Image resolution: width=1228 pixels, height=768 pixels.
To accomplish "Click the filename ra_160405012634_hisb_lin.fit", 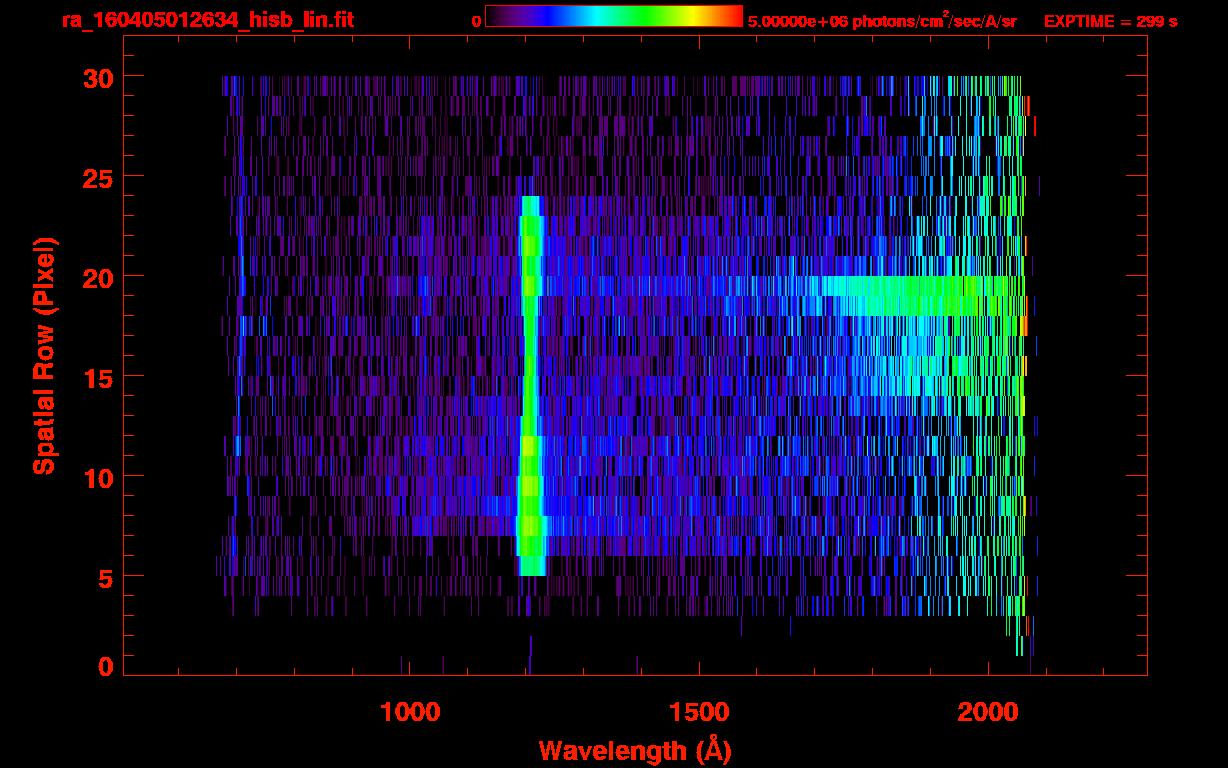I will point(206,20).
